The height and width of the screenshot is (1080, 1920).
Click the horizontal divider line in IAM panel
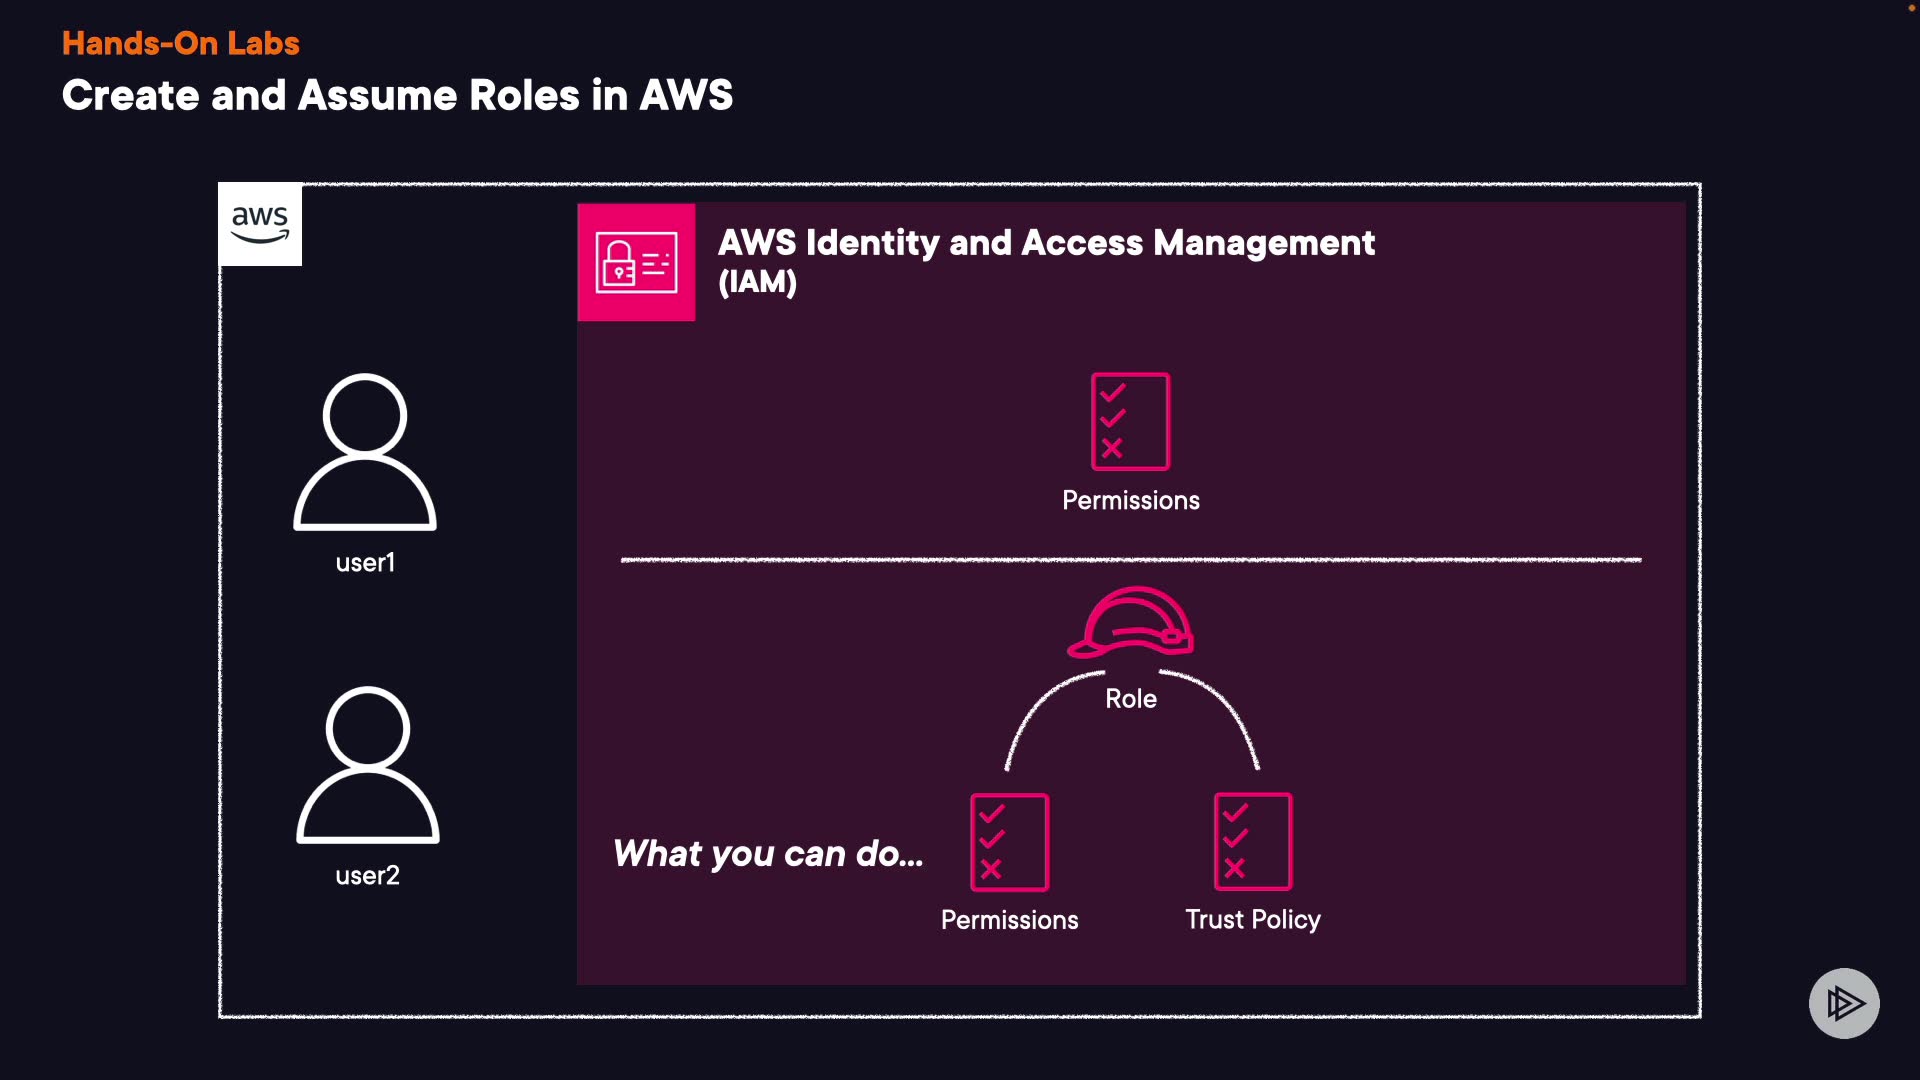click(1130, 560)
